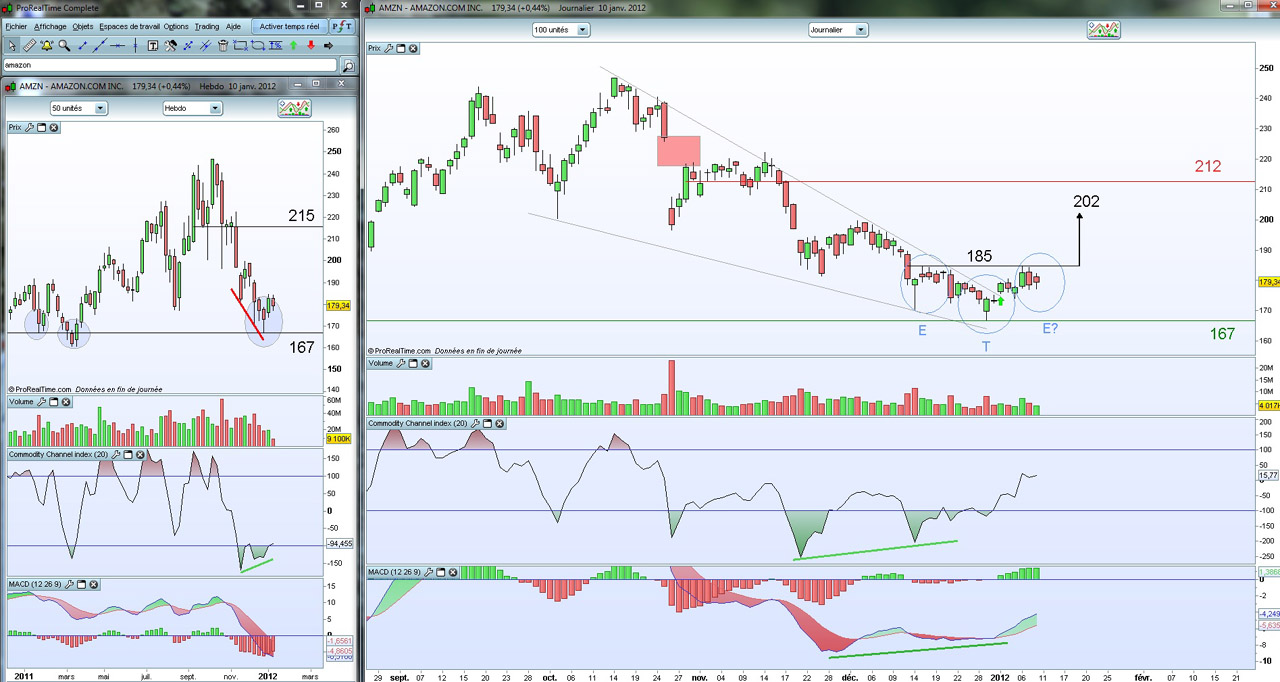Open the Aide menu
Viewport: 1280px width, 682px height.
pyautogui.click(x=233, y=26)
